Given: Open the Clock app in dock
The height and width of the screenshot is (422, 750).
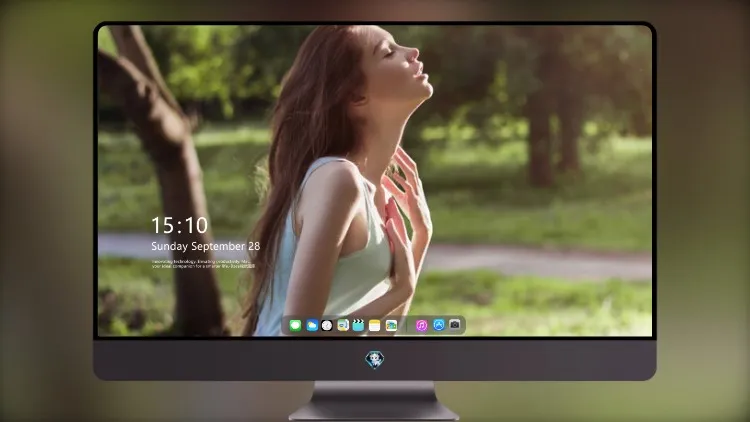Looking at the screenshot, I should pos(327,326).
